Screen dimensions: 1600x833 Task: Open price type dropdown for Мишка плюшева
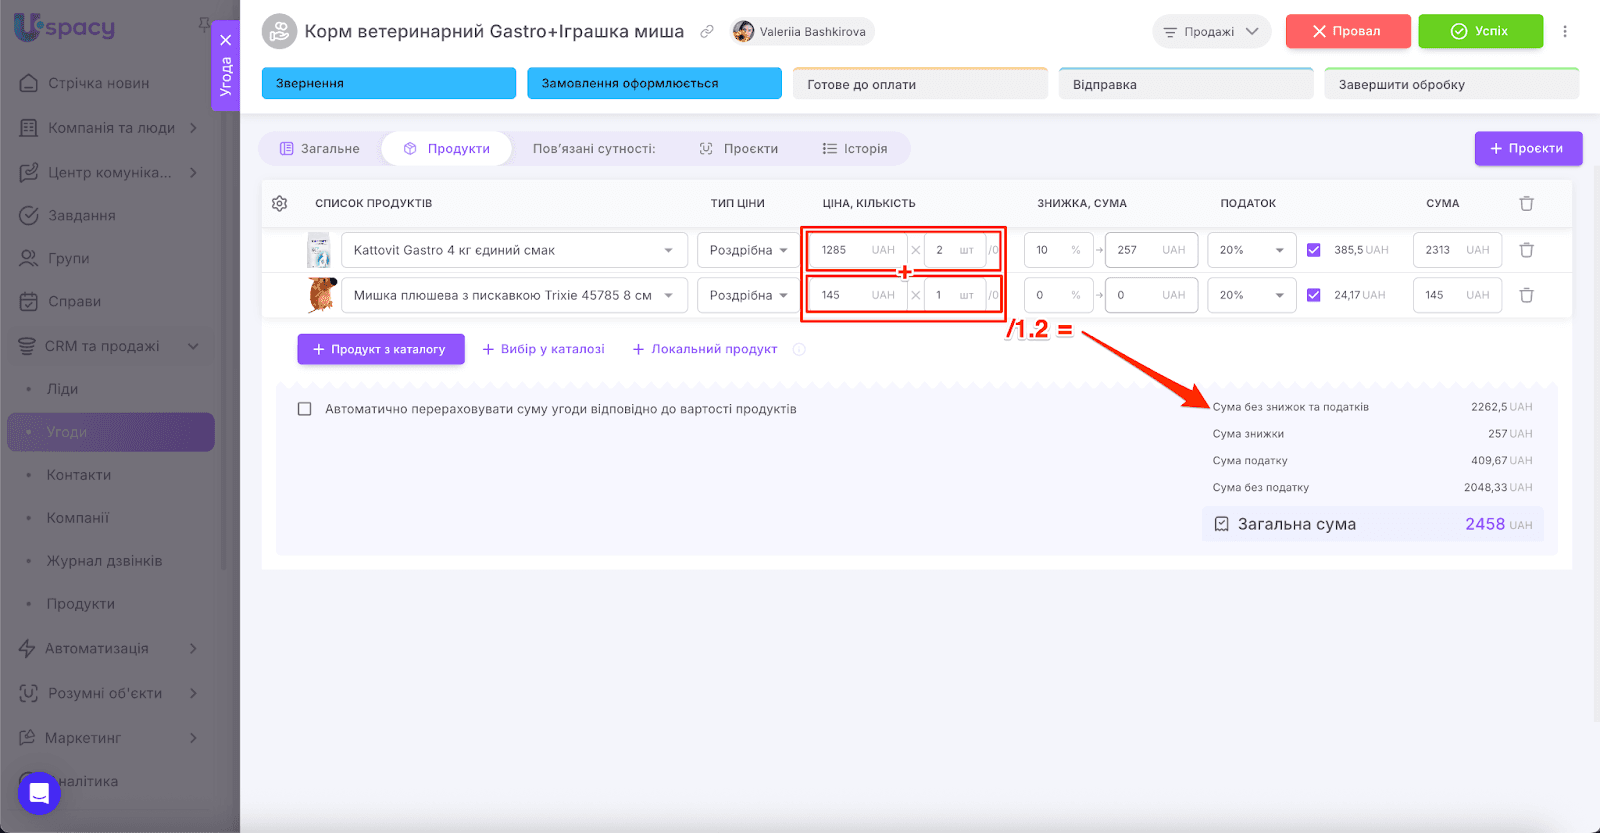748,295
